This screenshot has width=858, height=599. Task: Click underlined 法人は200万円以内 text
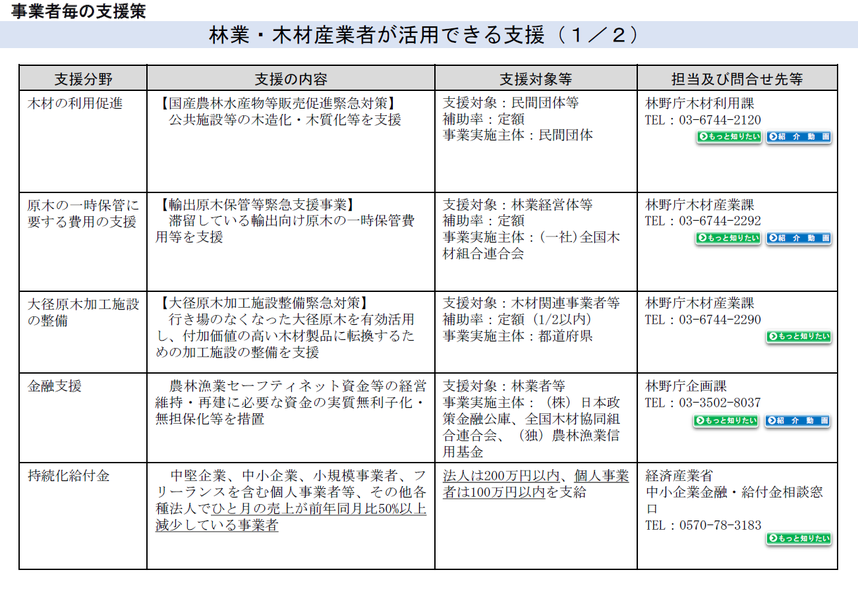click(501, 476)
